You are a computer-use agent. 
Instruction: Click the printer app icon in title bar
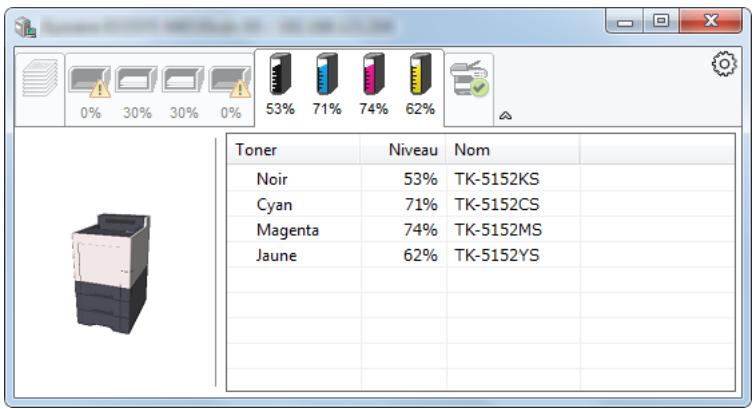point(25,27)
